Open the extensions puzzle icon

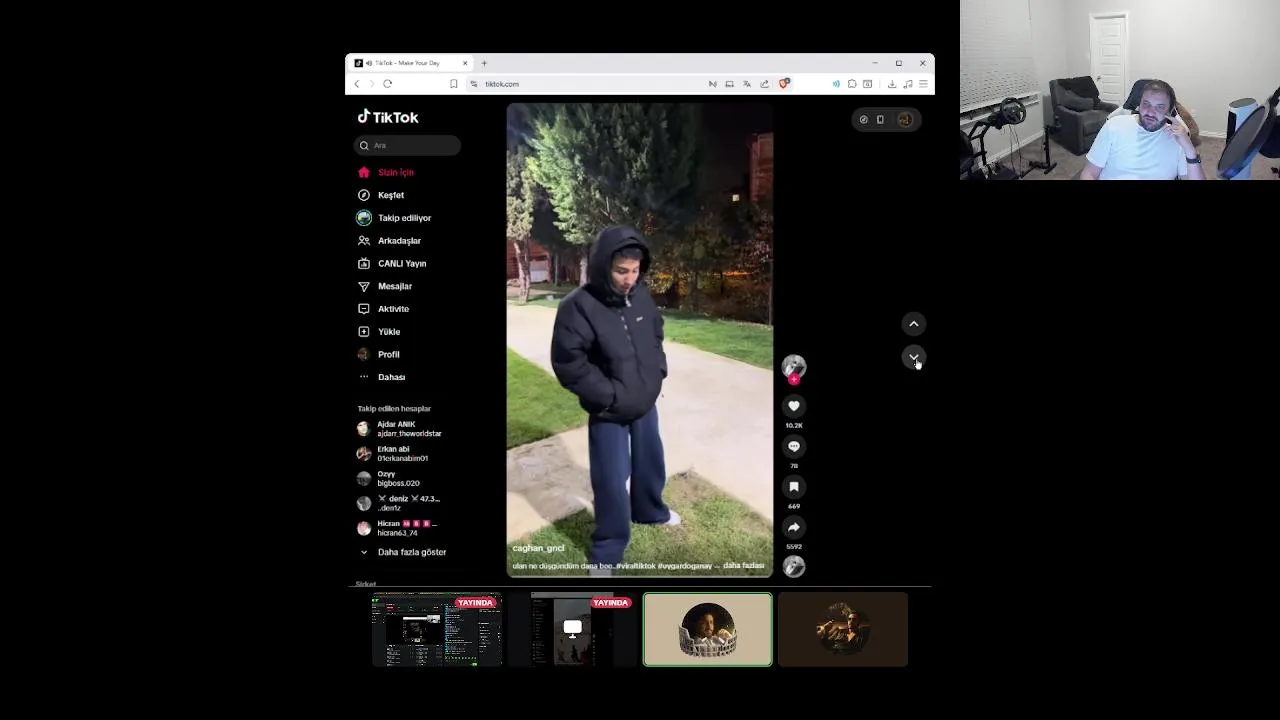coord(852,84)
